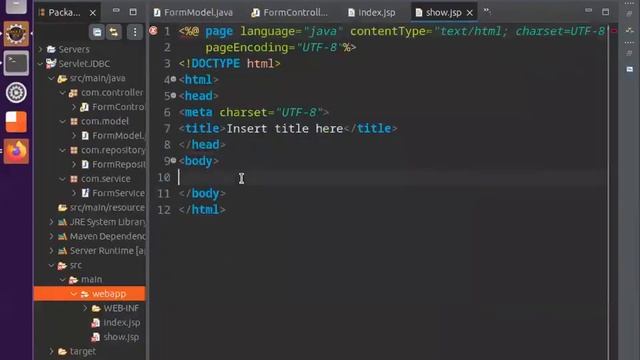640x360 pixels.
Task: Switch to FormController tab
Action: [x=290, y=13]
